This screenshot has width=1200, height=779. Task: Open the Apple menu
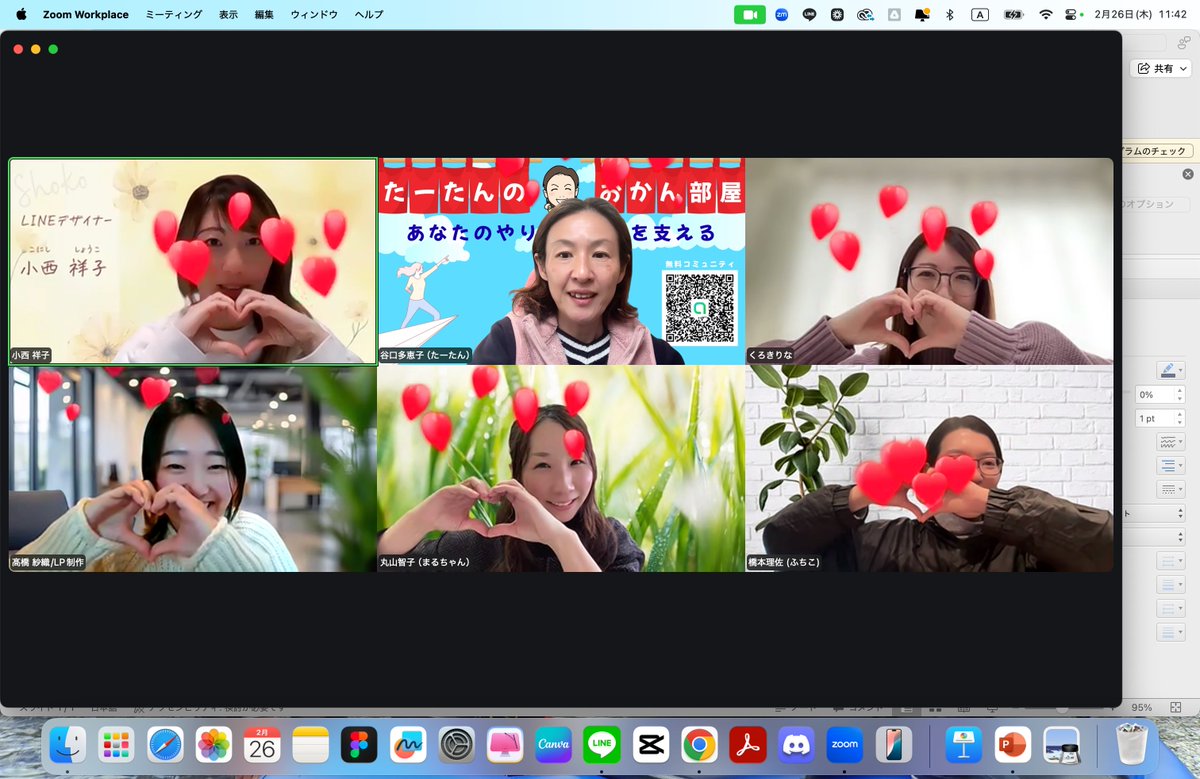(21, 14)
